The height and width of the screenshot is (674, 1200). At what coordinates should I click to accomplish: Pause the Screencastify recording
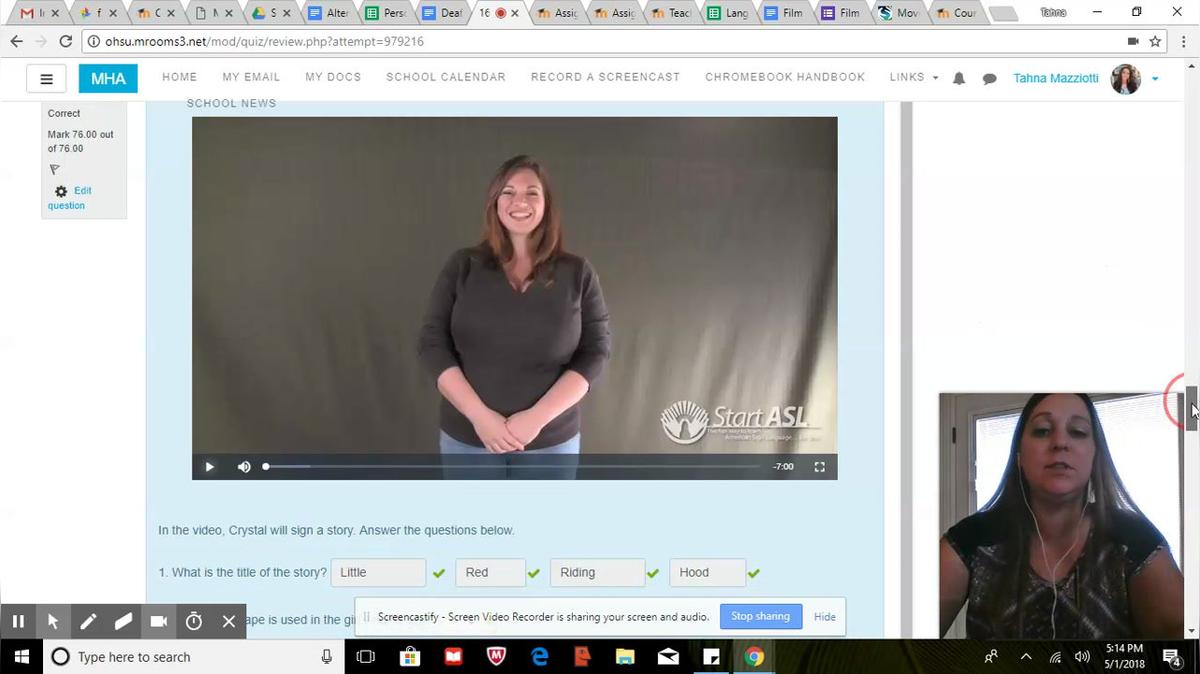[x=18, y=621]
